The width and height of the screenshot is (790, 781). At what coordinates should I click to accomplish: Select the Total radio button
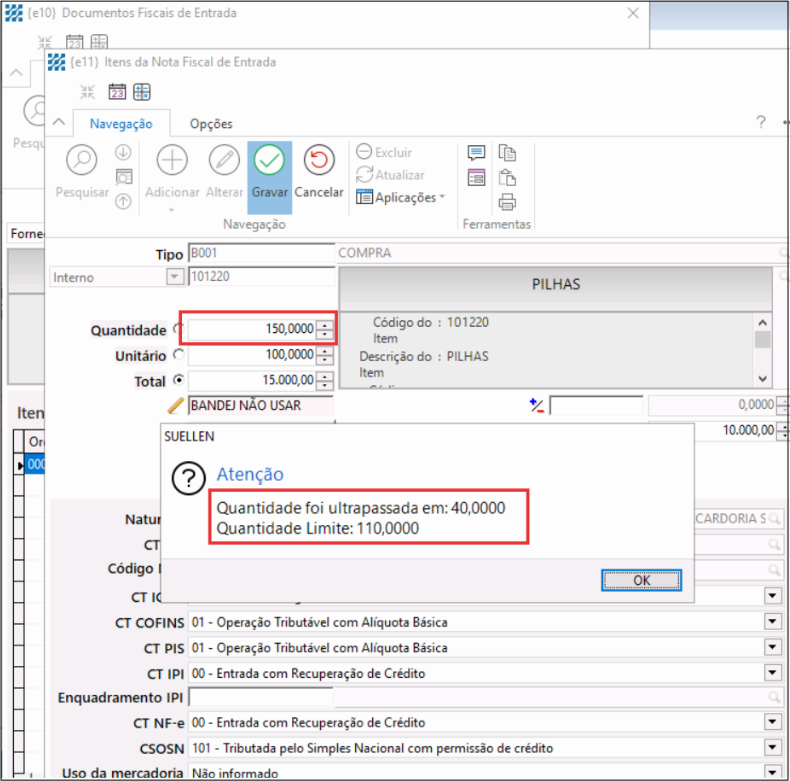tap(178, 380)
